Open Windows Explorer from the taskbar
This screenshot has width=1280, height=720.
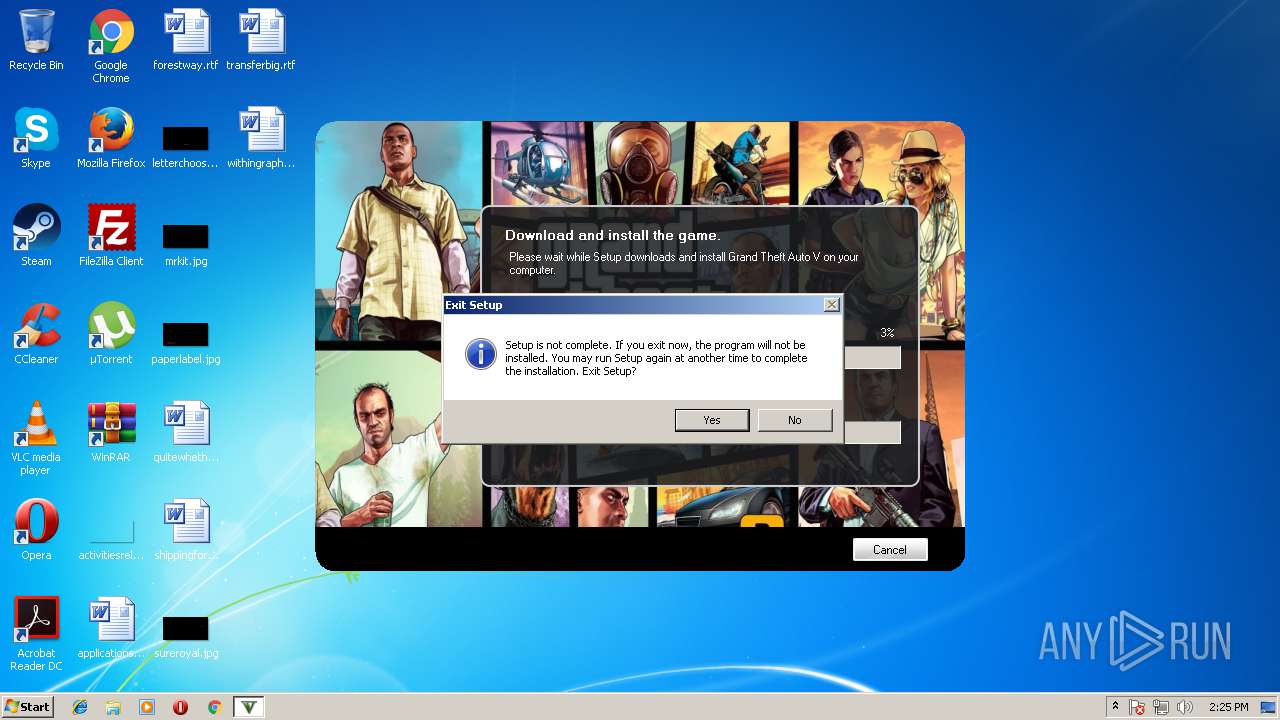pos(113,707)
